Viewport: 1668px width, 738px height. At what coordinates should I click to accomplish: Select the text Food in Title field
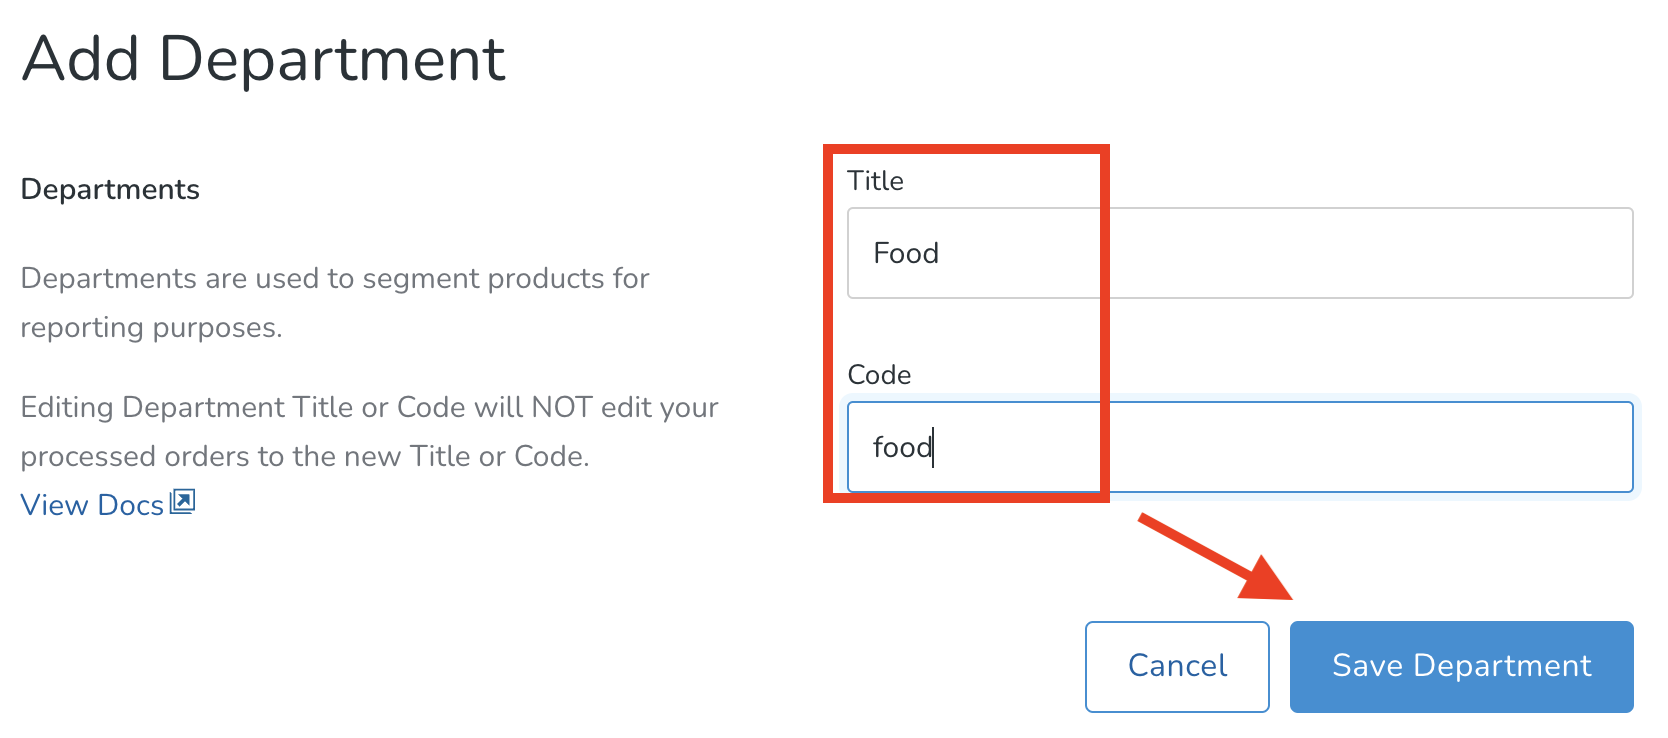pos(905,253)
